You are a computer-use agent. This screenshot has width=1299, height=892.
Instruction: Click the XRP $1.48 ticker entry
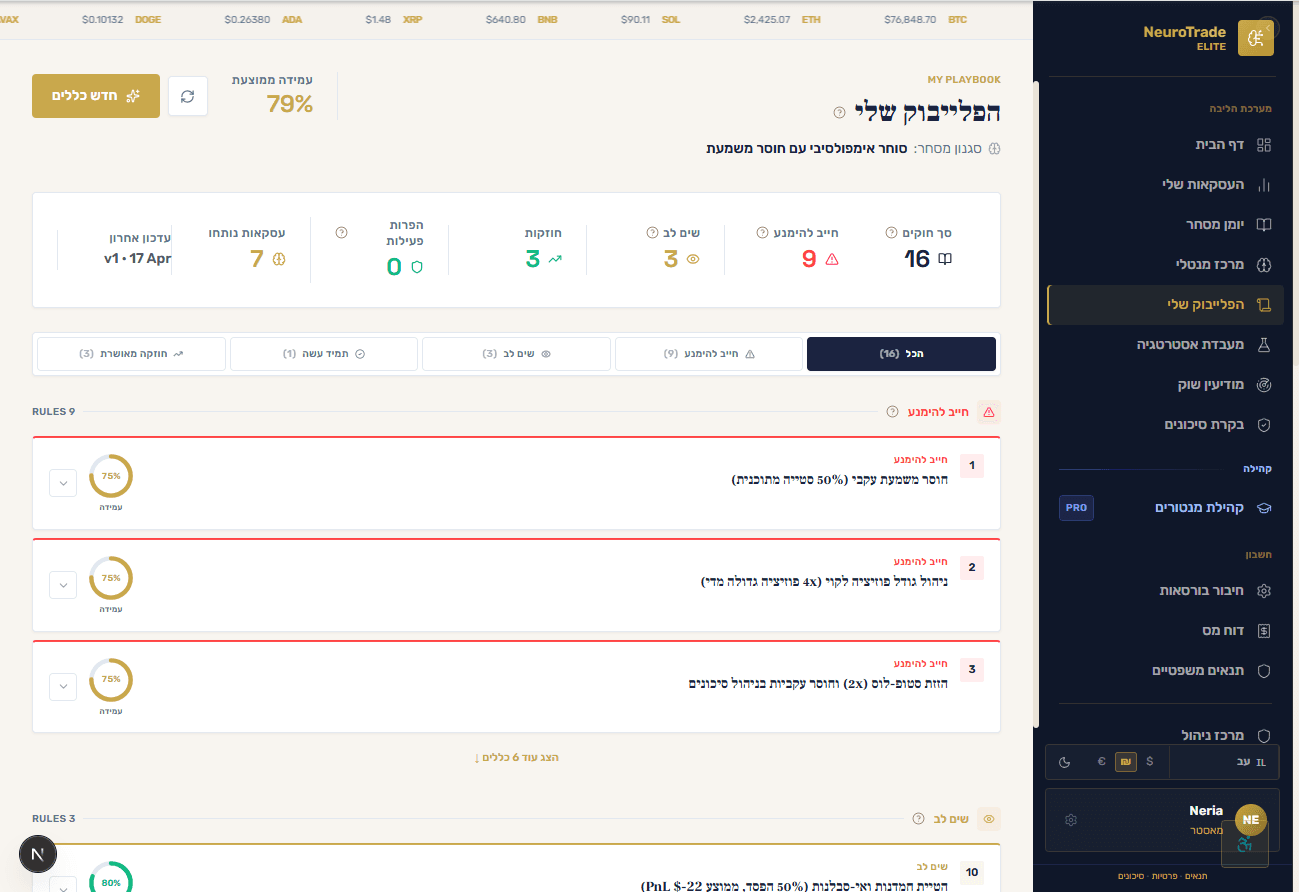pos(393,19)
